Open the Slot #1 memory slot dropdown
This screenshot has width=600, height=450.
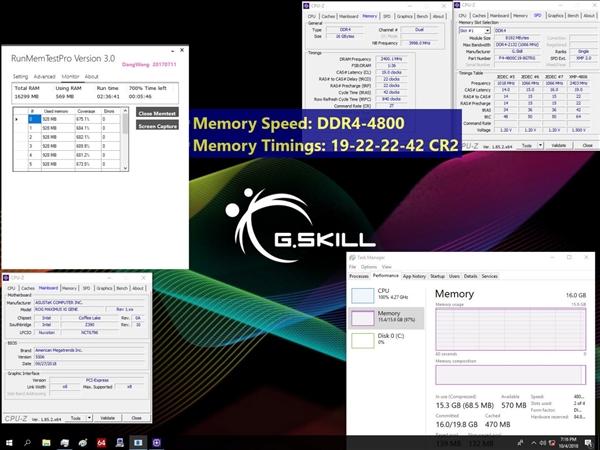[474, 32]
